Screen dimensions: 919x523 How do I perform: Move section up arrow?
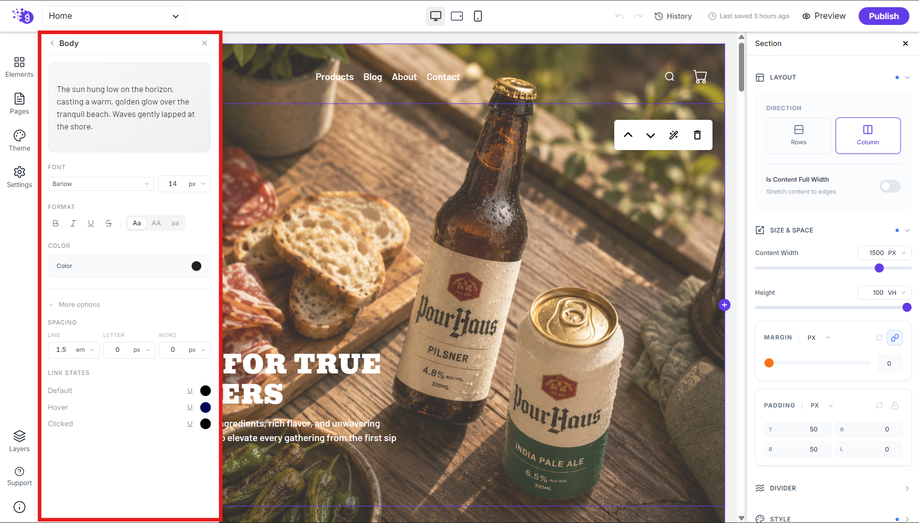[x=628, y=135]
